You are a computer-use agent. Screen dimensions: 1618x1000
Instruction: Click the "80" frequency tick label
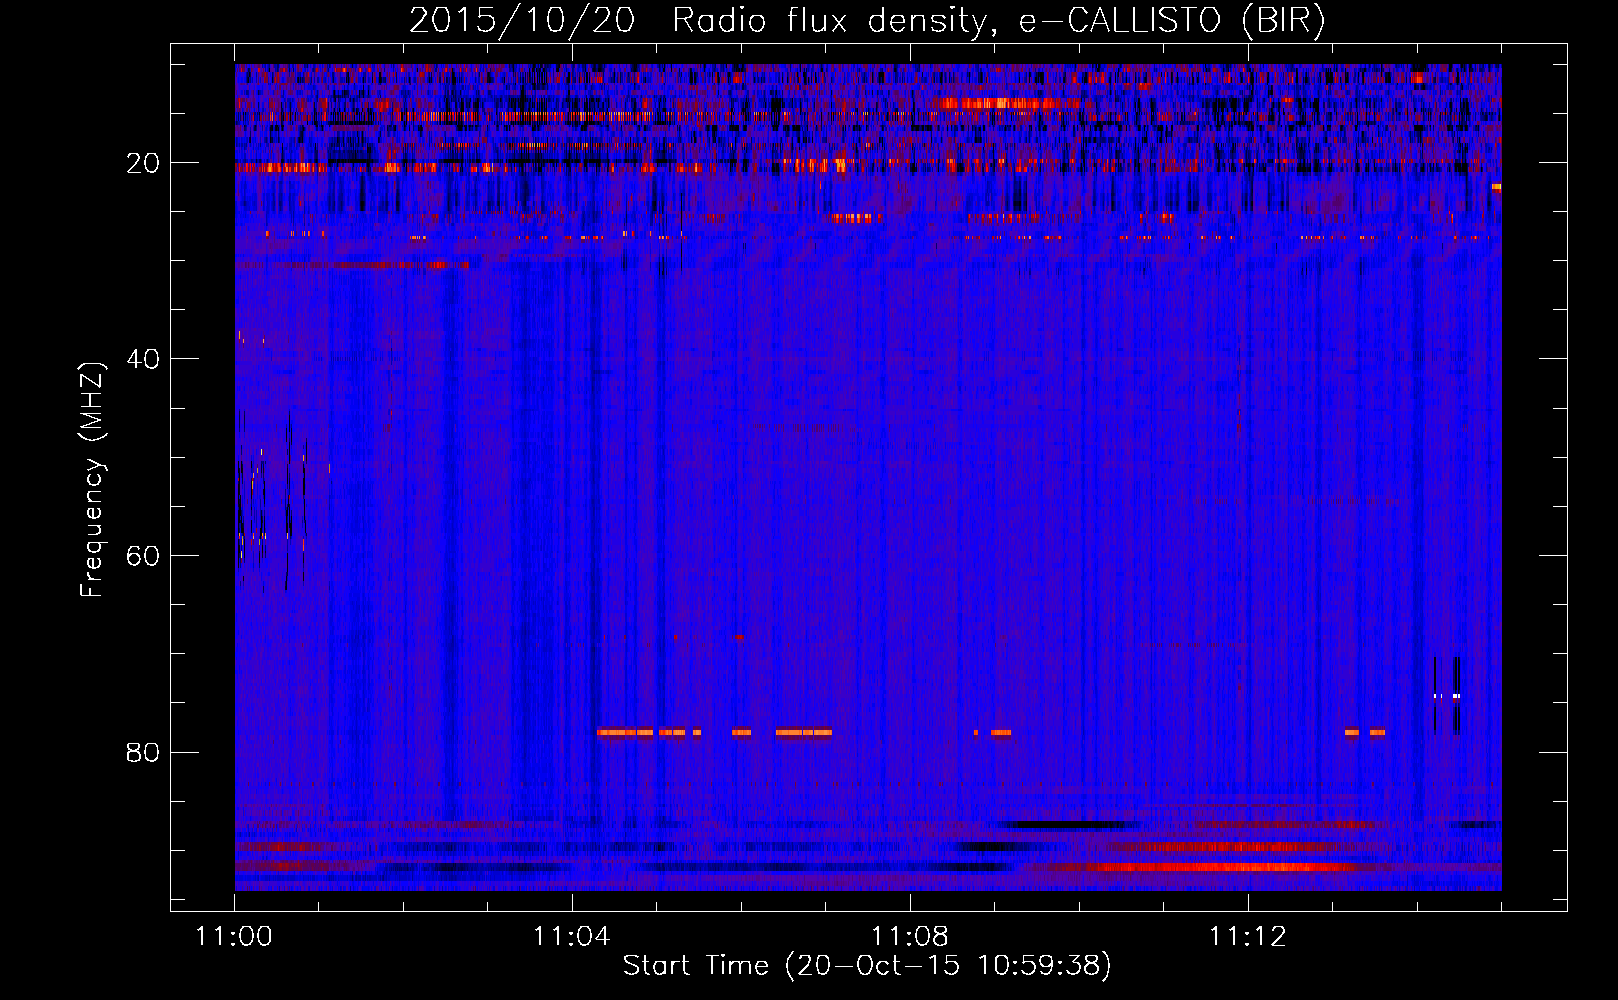[x=144, y=752]
